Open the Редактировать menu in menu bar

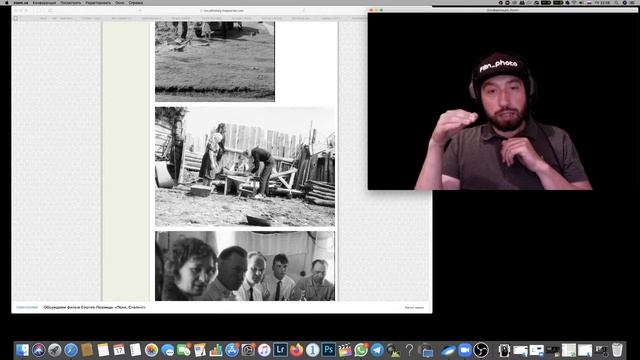(98, 2)
